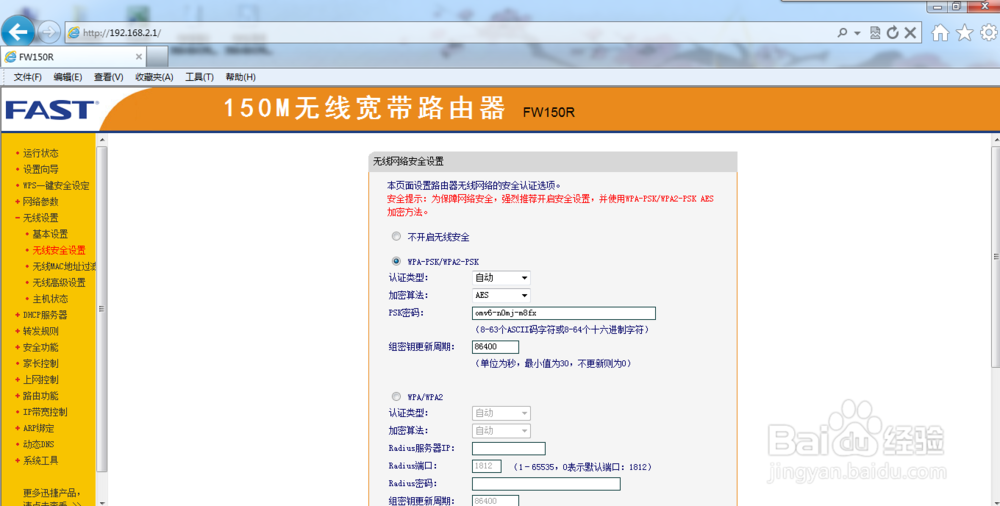Click the compatibility view icon in address bar
1000x506 pixels.
(875, 33)
